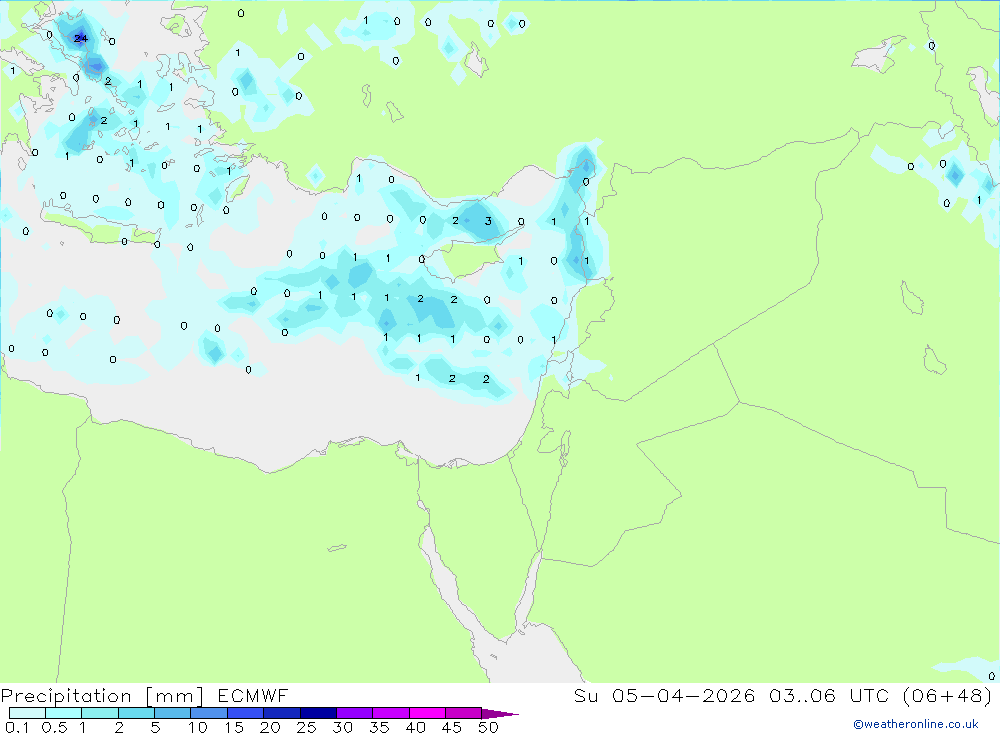The height and width of the screenshot is (733, 1000).
Task: Pick the 35–40 mm legend color swatch
Action: [x=390, y=713]
